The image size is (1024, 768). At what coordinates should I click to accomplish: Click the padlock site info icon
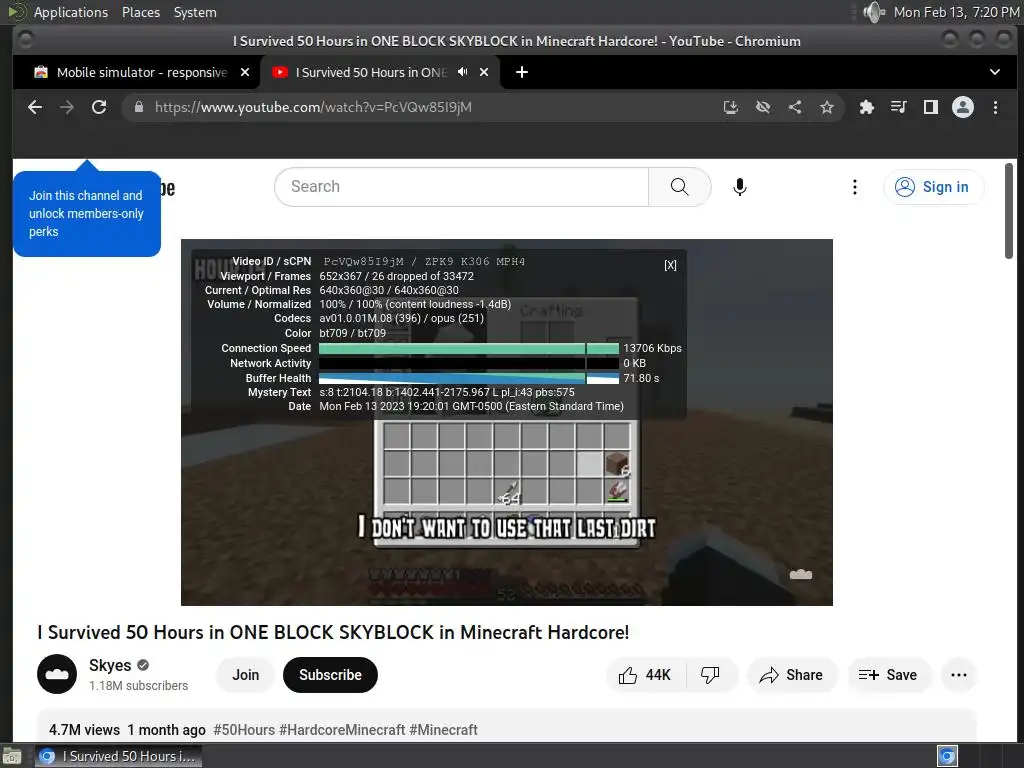click(138, 107)
